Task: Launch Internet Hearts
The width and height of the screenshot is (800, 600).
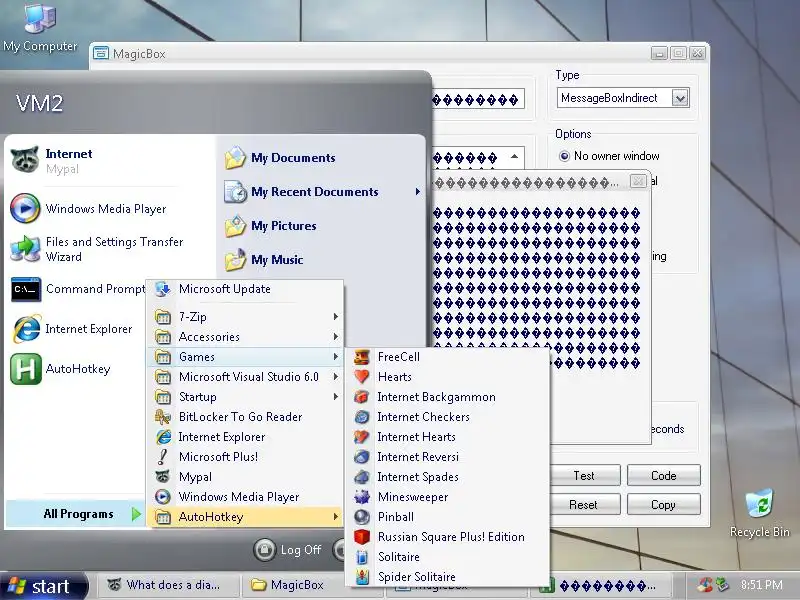Action: pos(447,437)
